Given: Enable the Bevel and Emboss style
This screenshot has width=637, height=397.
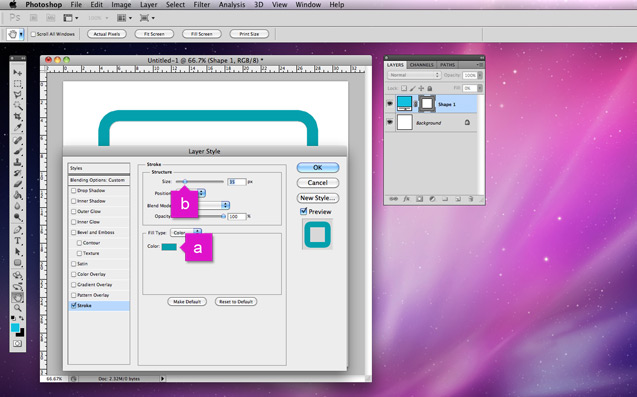Looking at the screenshot, I should point(74,232).
